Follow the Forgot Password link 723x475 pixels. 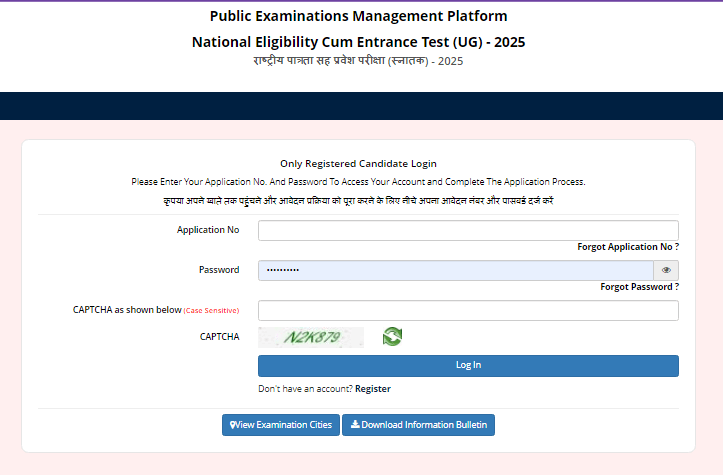click(x=639, y=287)
